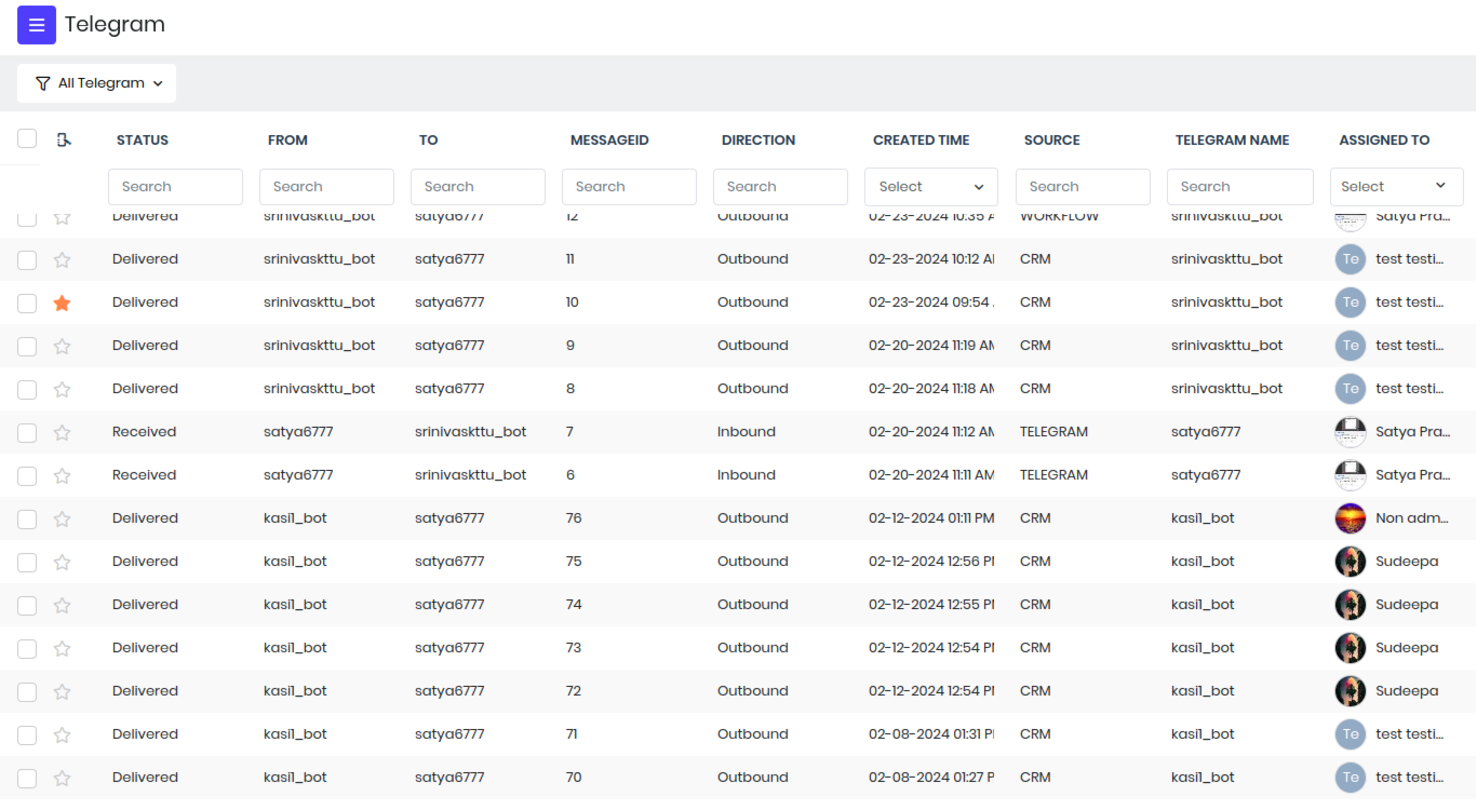Click Satya Pra... avatar in message 7 row
Image resolution: width=1476 pixels, height=802 pixels.
pos(1351,432)
